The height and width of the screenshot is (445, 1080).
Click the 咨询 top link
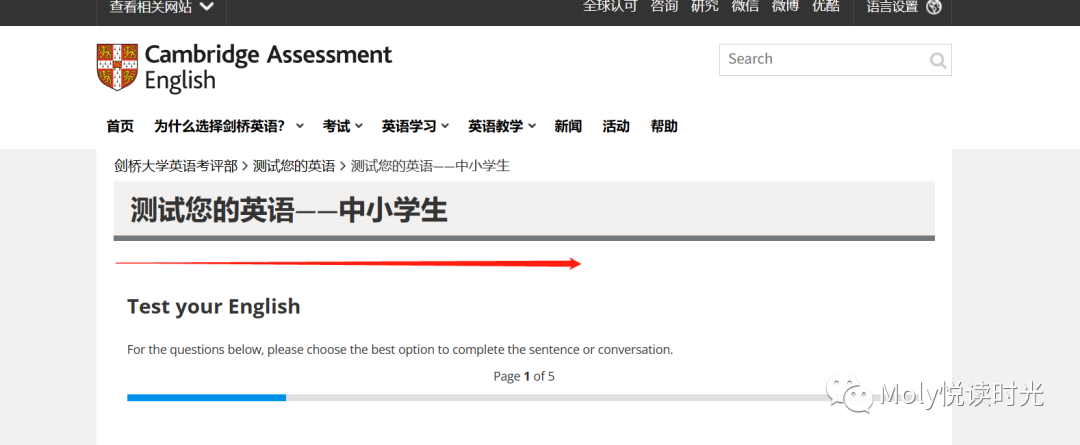(665, 6)
